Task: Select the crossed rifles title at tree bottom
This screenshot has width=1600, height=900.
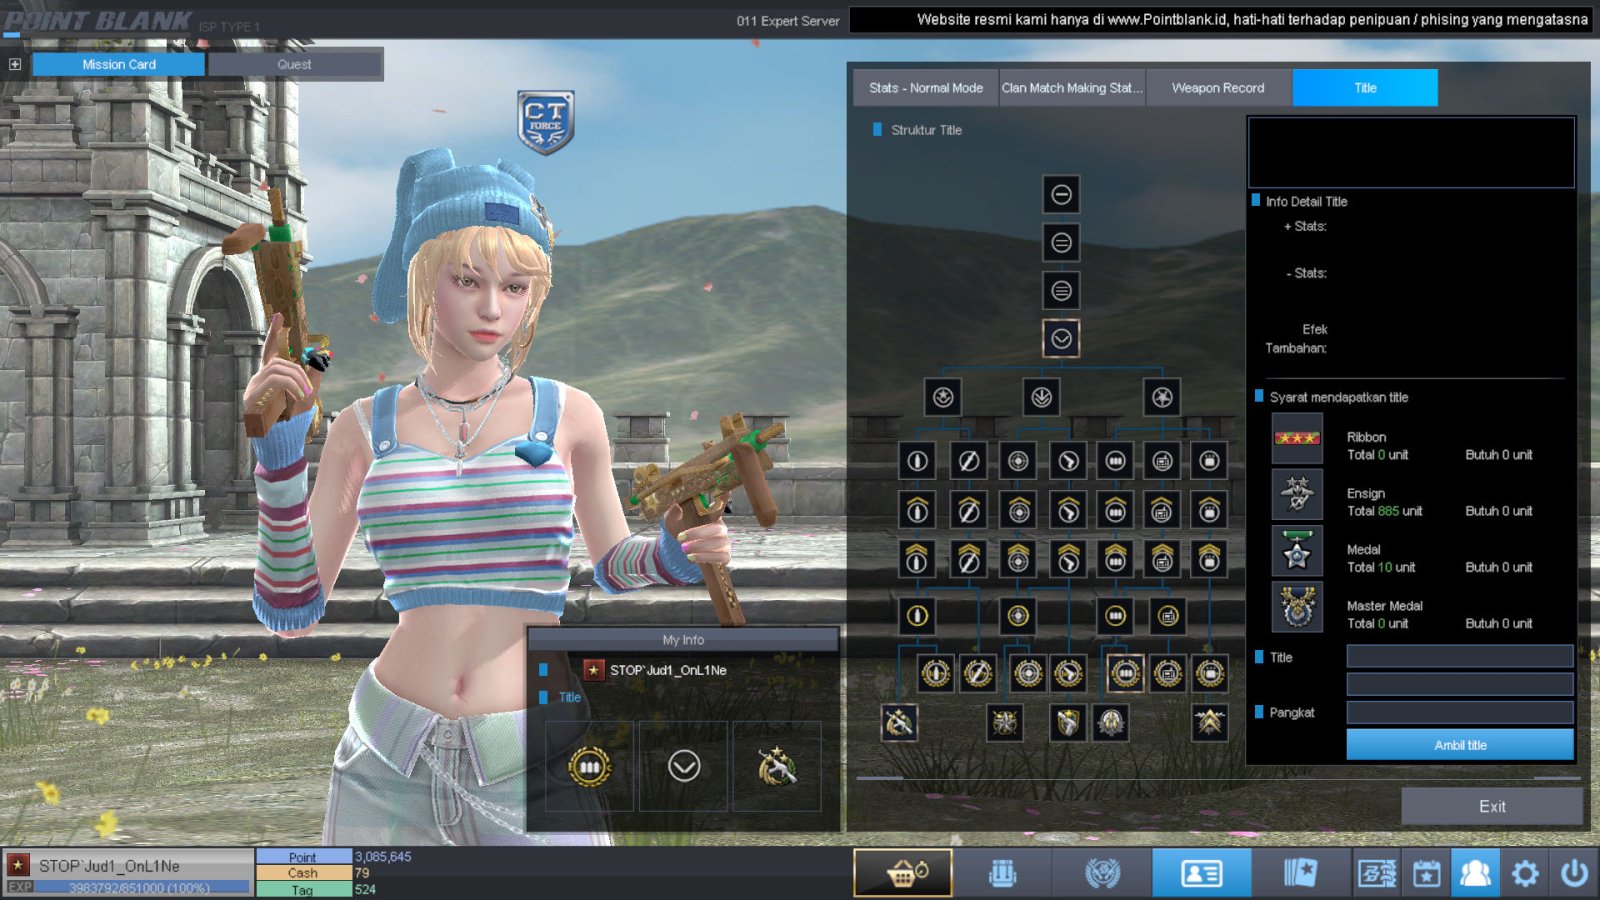Action: pos(898,722)
